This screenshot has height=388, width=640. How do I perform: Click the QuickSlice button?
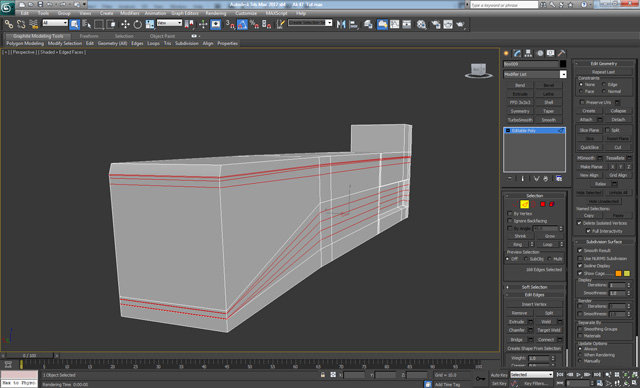pyautogui.click(x=589, y=147)
